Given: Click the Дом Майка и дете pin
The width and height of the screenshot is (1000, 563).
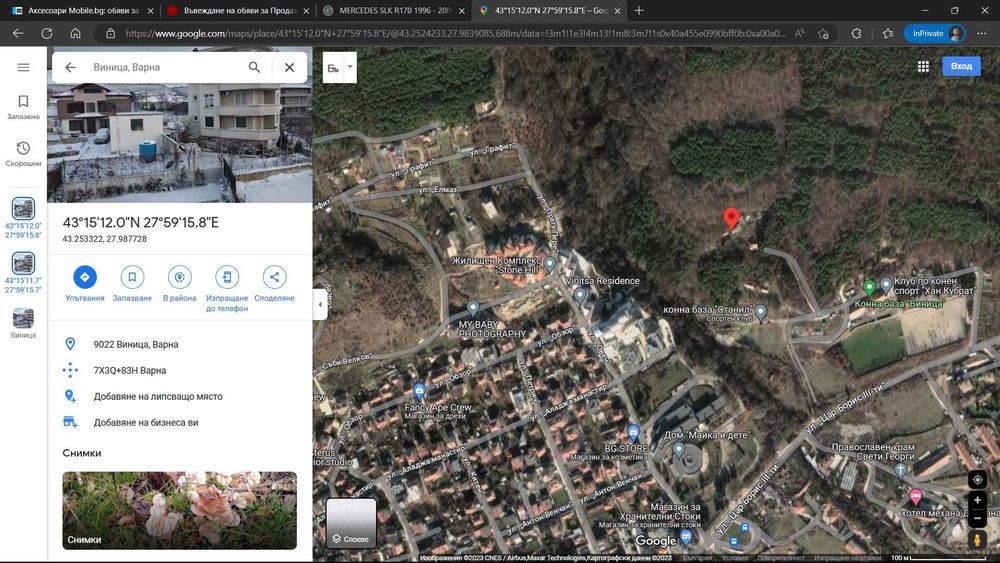Looking at the screenshot, I should (x=679, y=450).
